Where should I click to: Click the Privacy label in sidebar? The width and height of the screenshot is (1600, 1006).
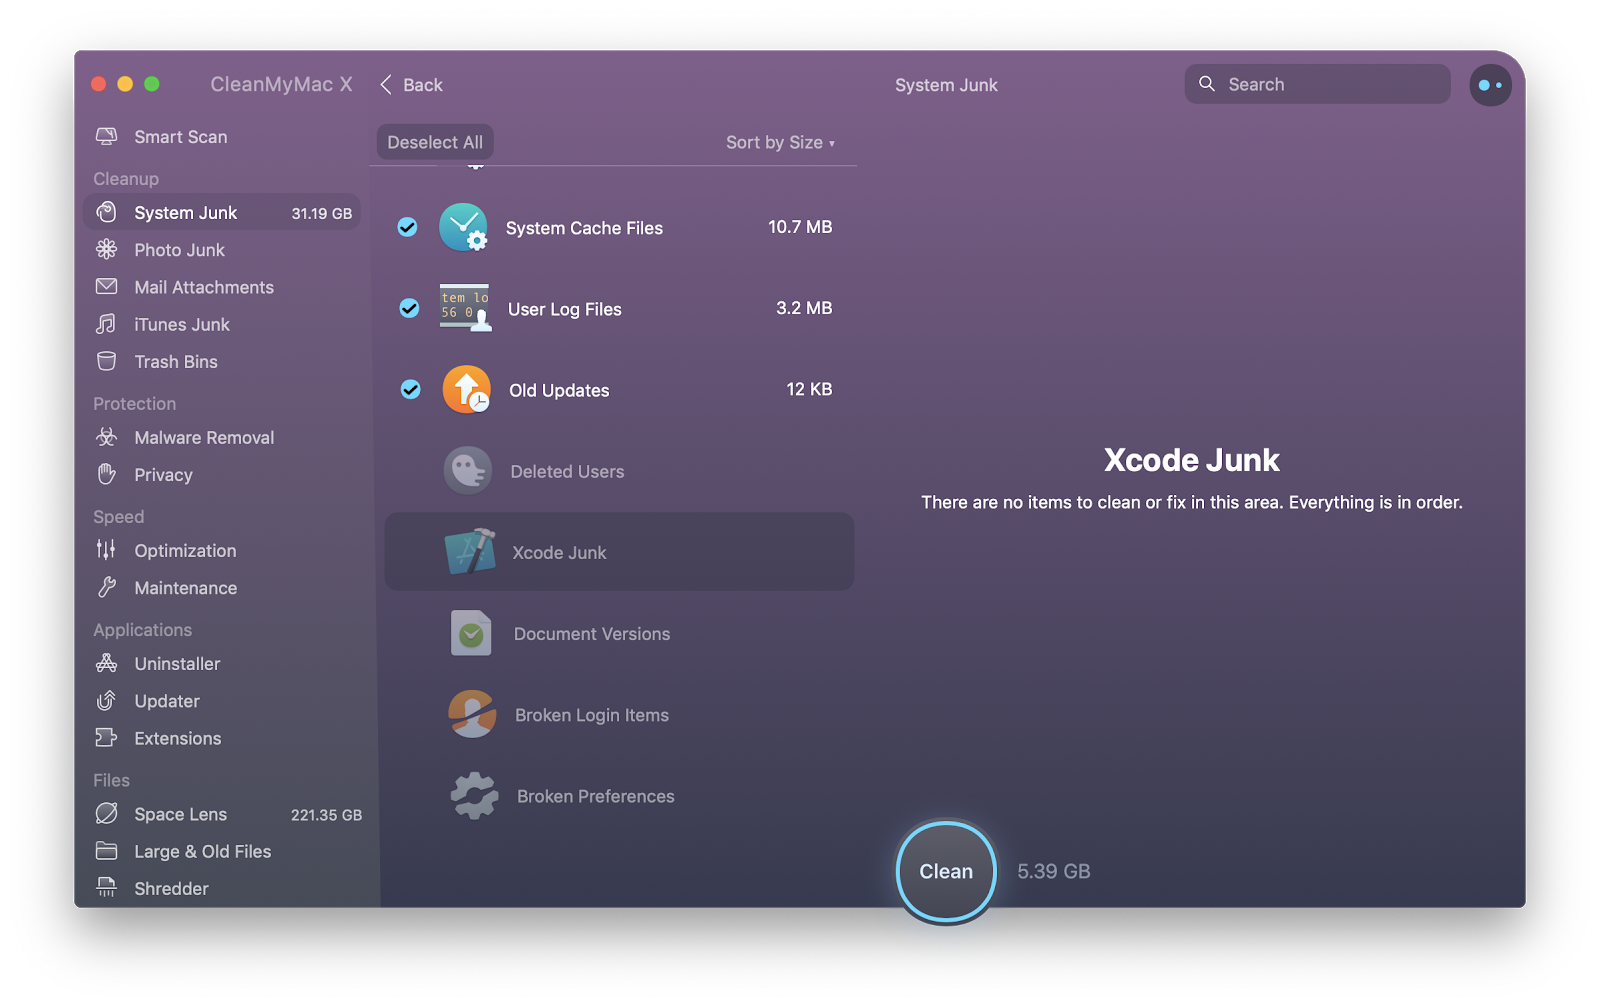click(x=163, y=474)
